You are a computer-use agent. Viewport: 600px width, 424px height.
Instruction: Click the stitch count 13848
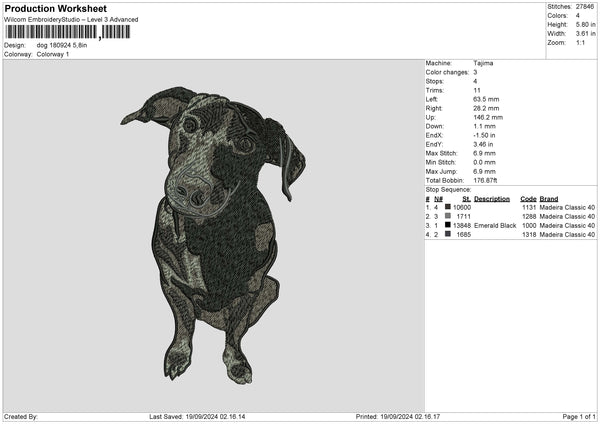tap(462, 225)
